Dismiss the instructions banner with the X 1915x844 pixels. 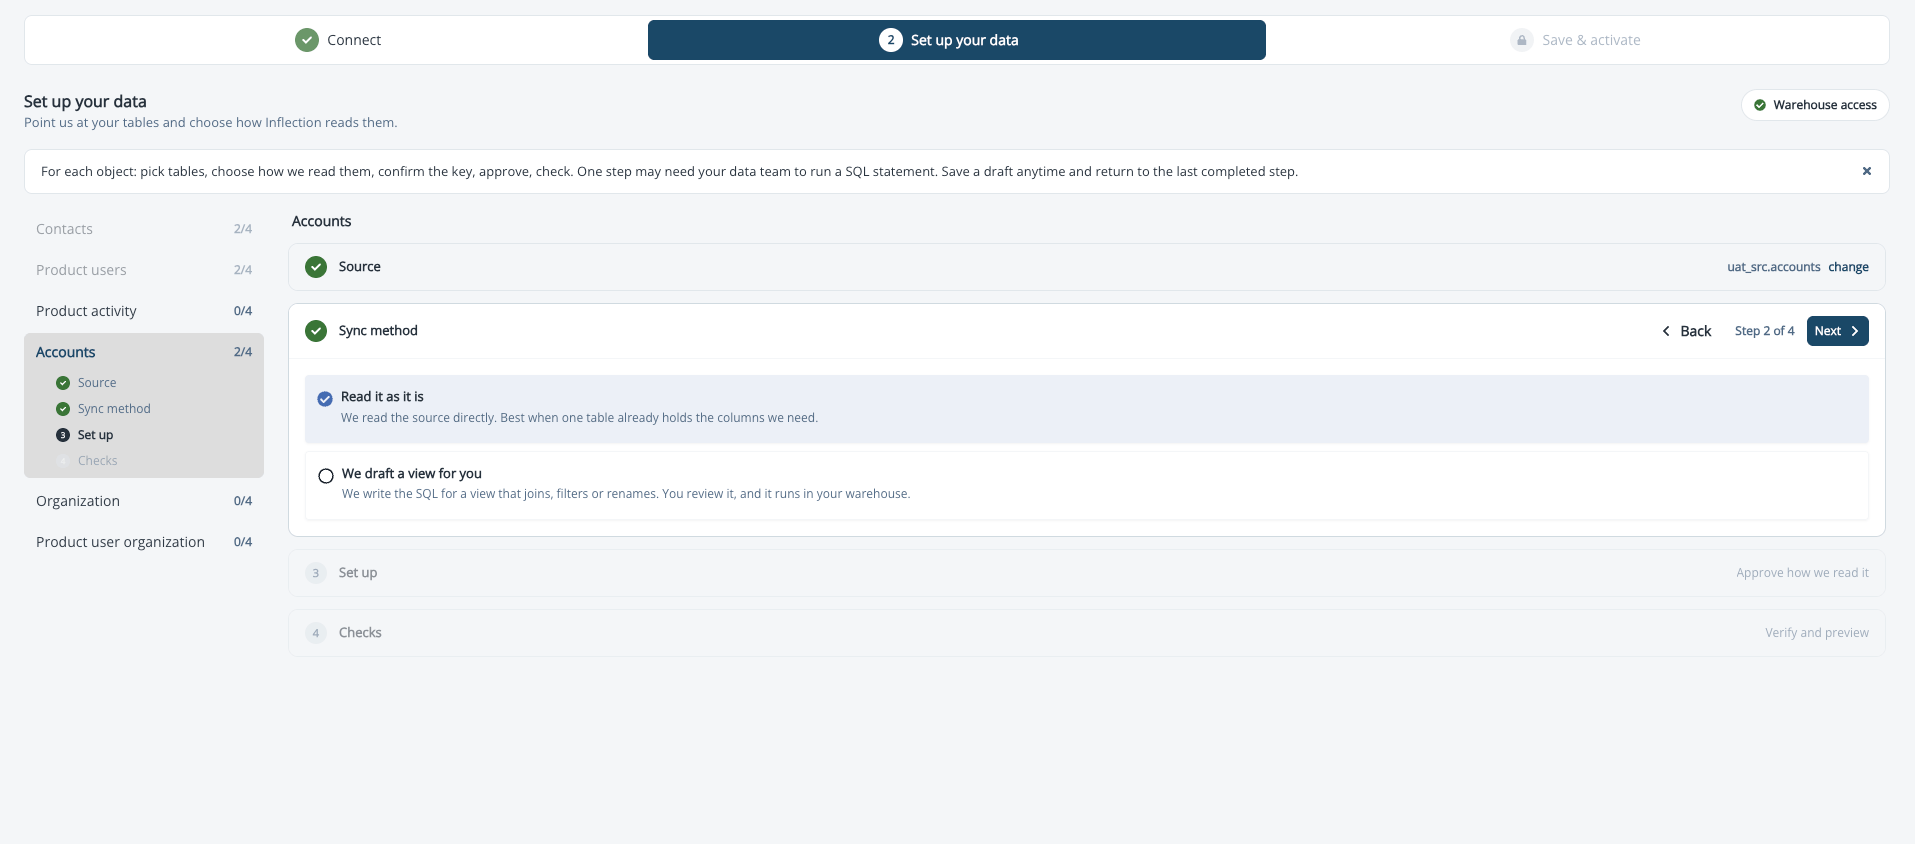(x=1866, y=171)
